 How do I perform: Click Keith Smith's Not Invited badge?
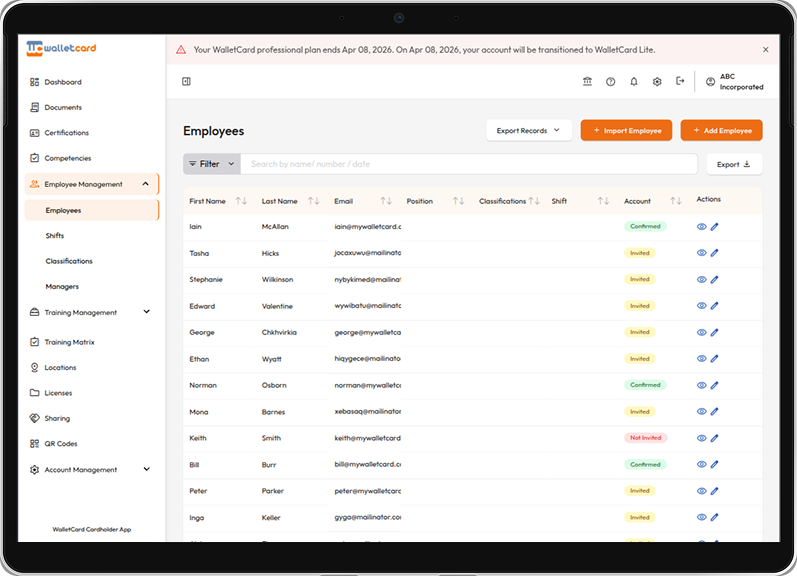click(646, 438)
